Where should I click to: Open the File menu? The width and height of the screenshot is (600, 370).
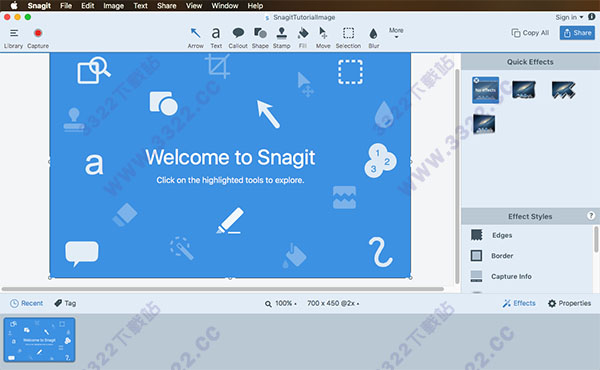pyautogui.click(x=66, y=6)
